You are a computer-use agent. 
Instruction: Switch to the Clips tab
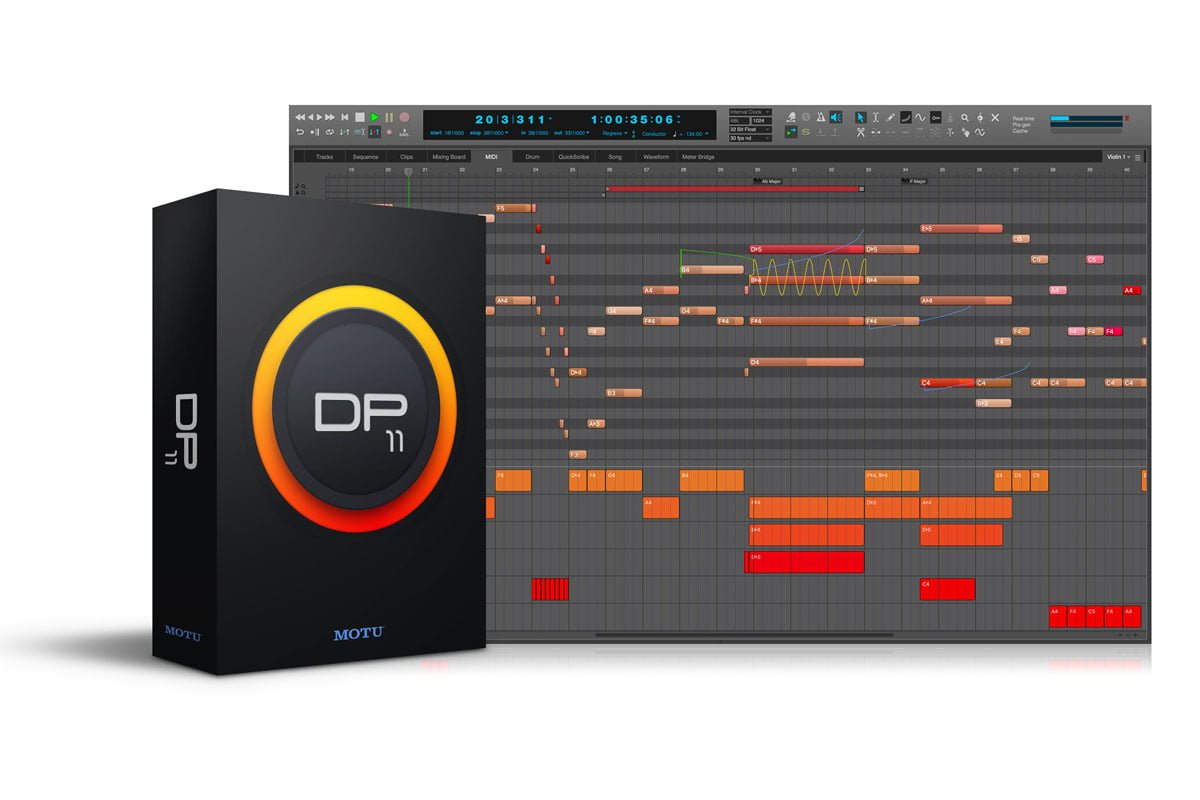click(406, 157)
